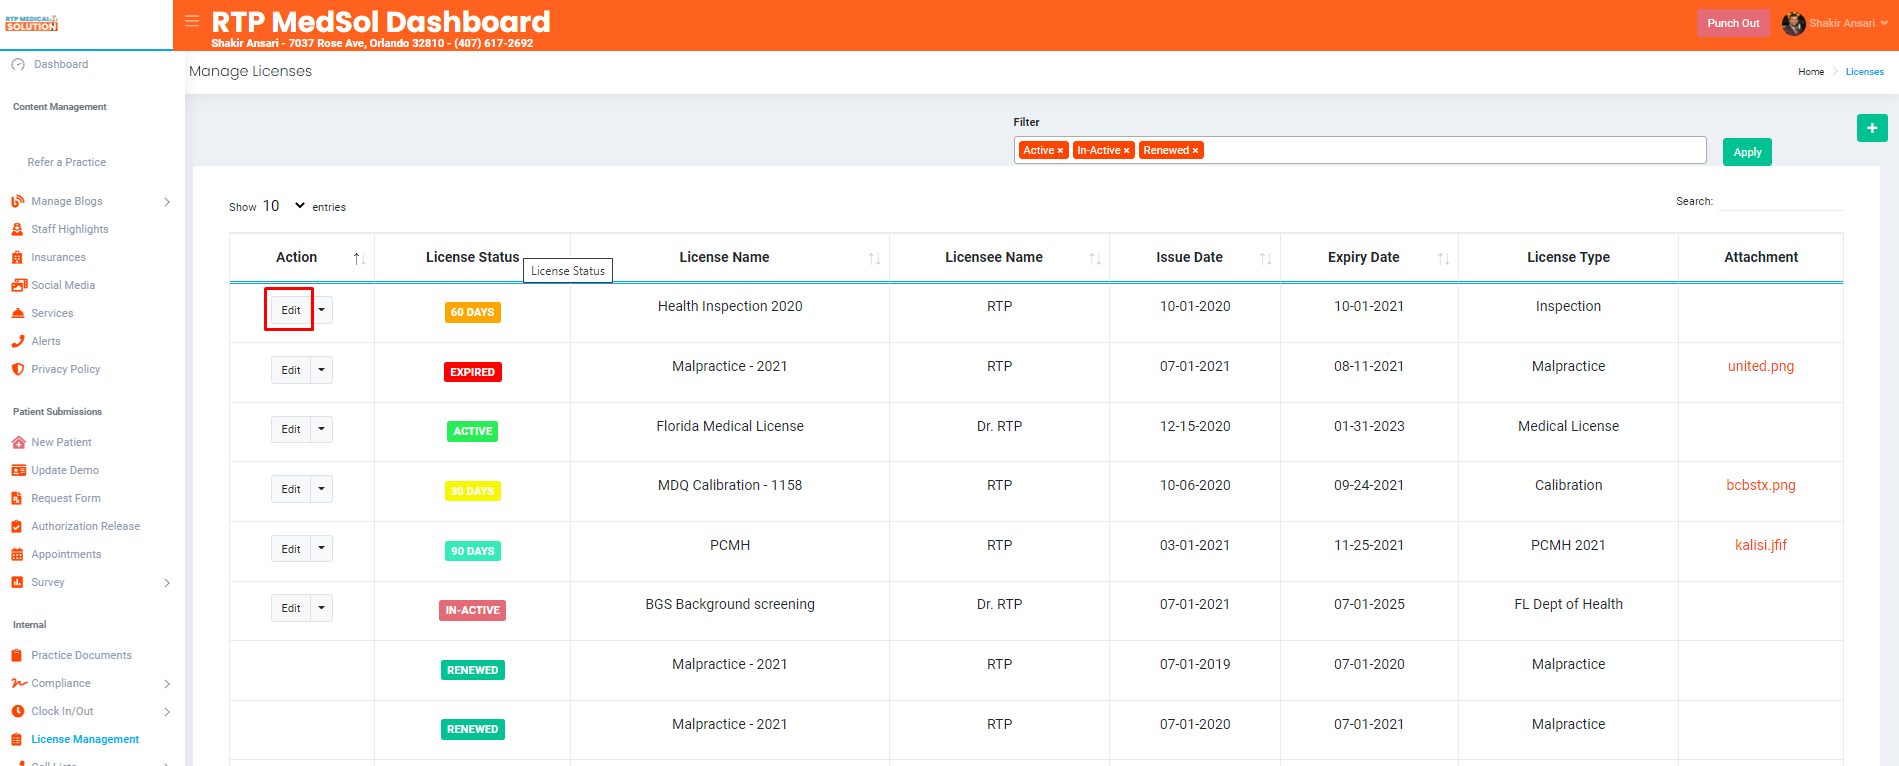Select License Management in the sidebar
The height and width of the screenshot is (766, 1899).
click(x=85, y=739)
